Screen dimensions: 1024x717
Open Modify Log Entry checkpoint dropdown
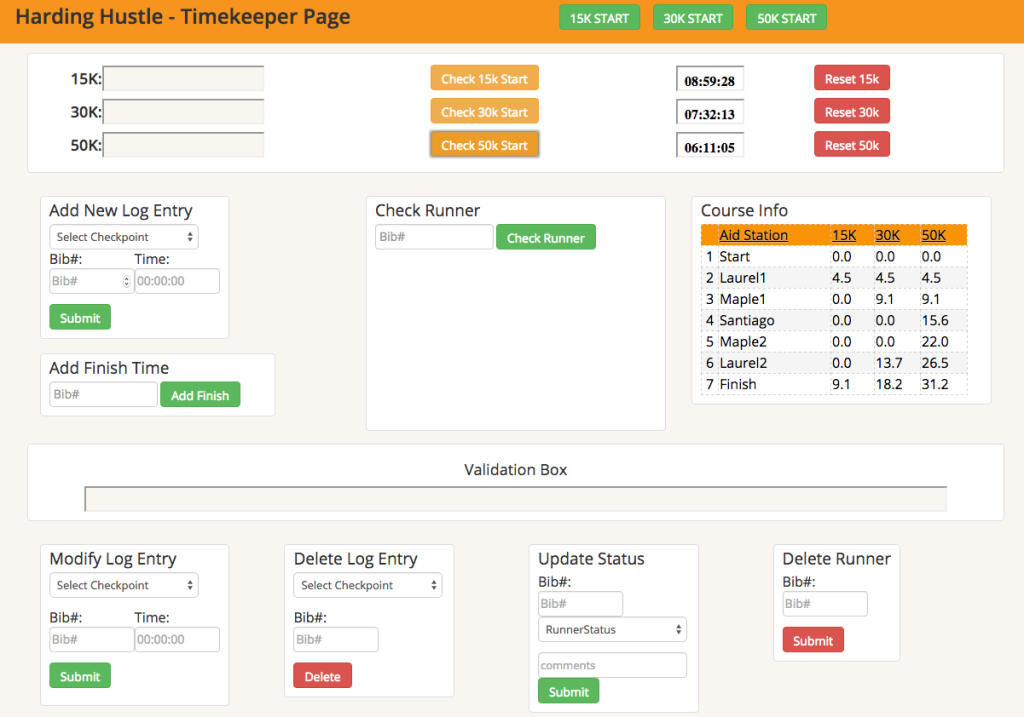pos(124,585)
